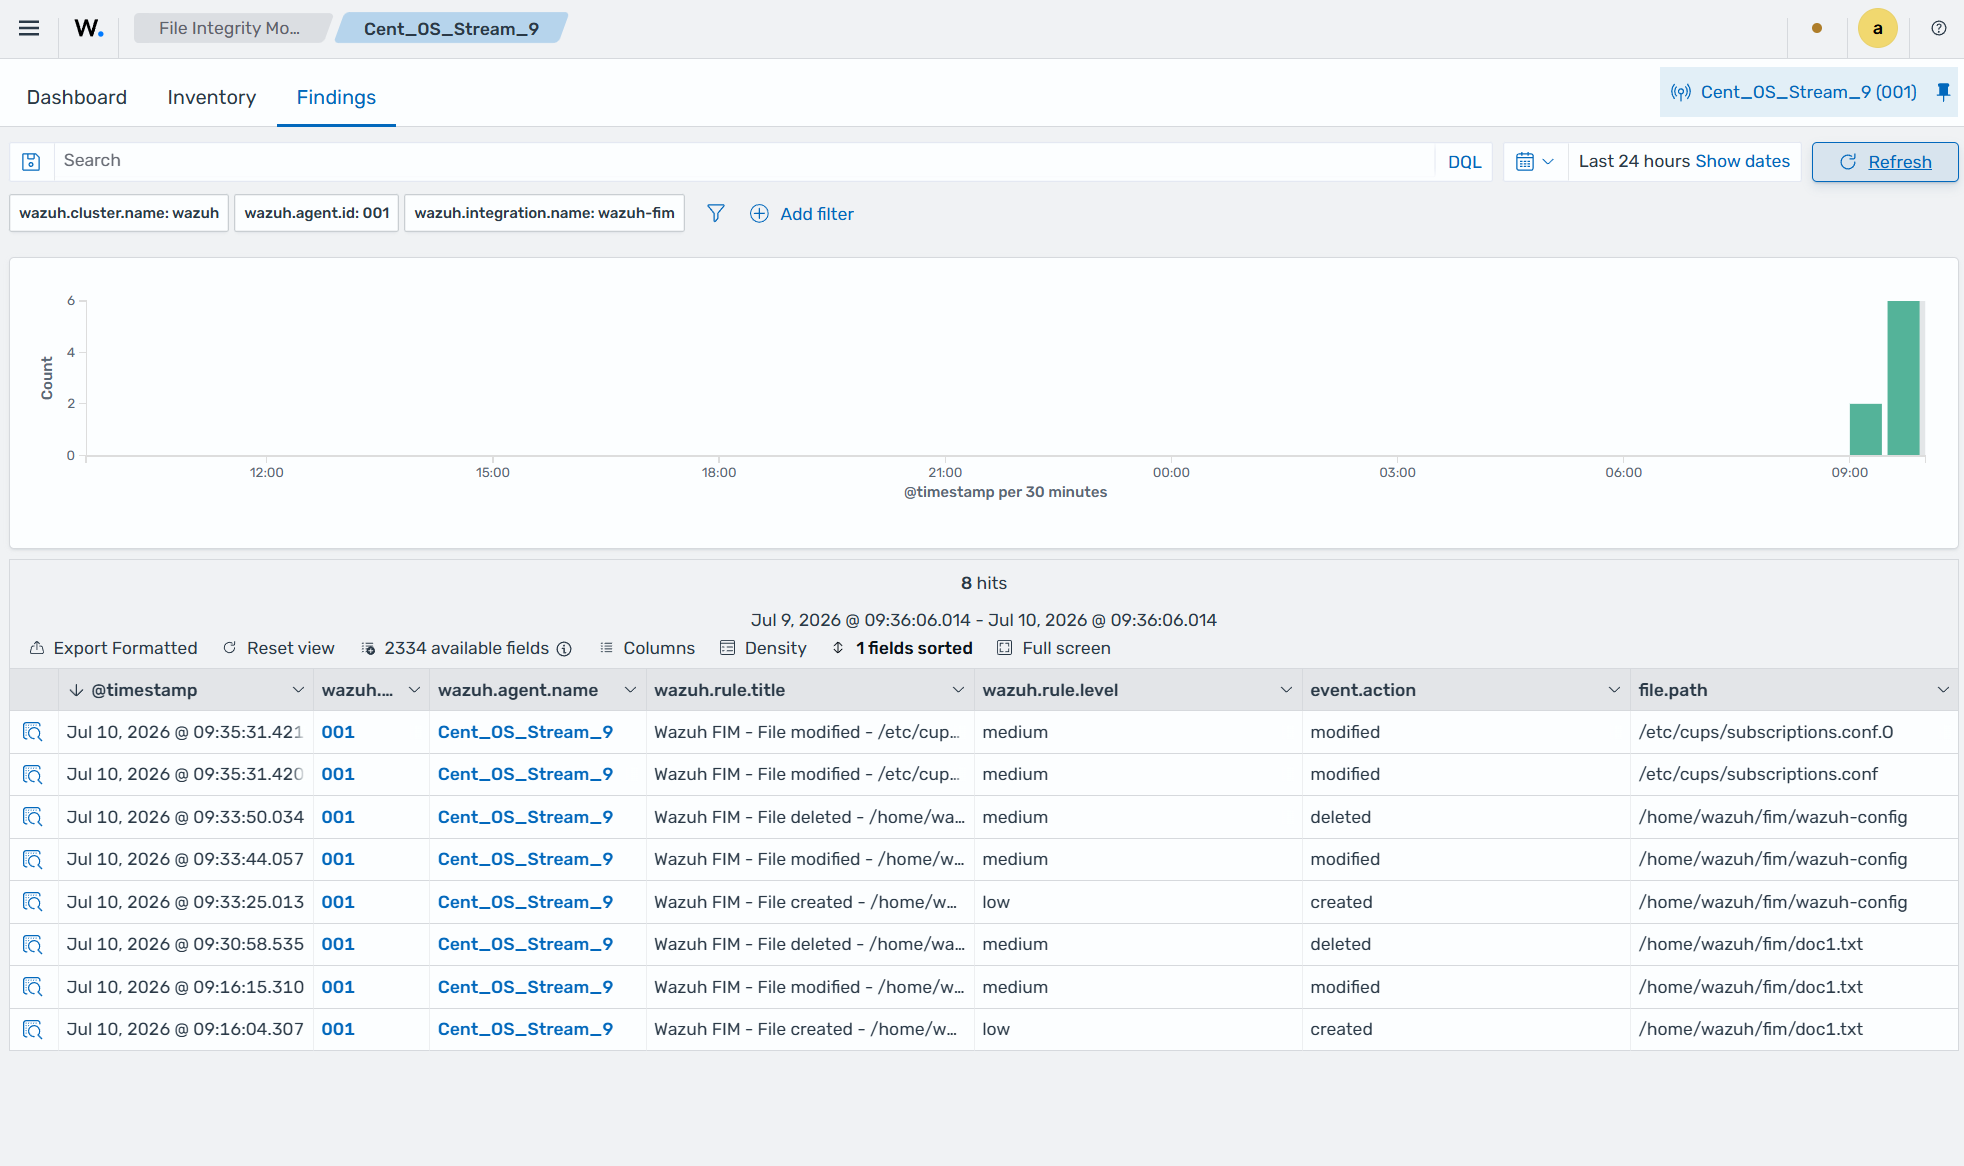Open the user avatar menu
Viewport: 1964px width, 1166px height.
click(x=1877, y=28)
